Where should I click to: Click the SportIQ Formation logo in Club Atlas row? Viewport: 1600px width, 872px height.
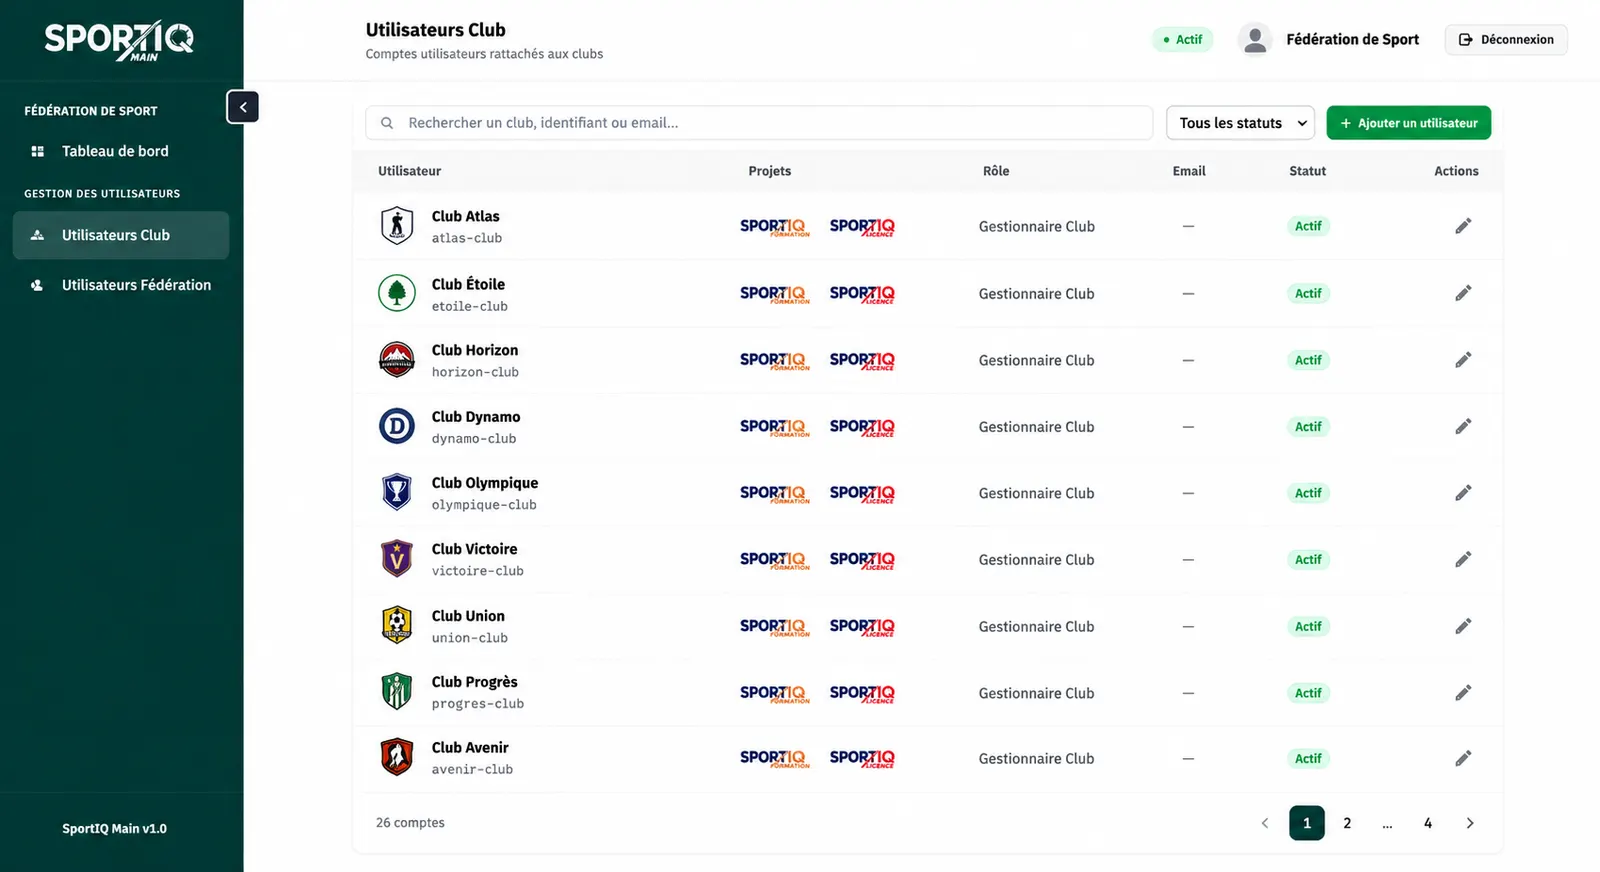775,227
